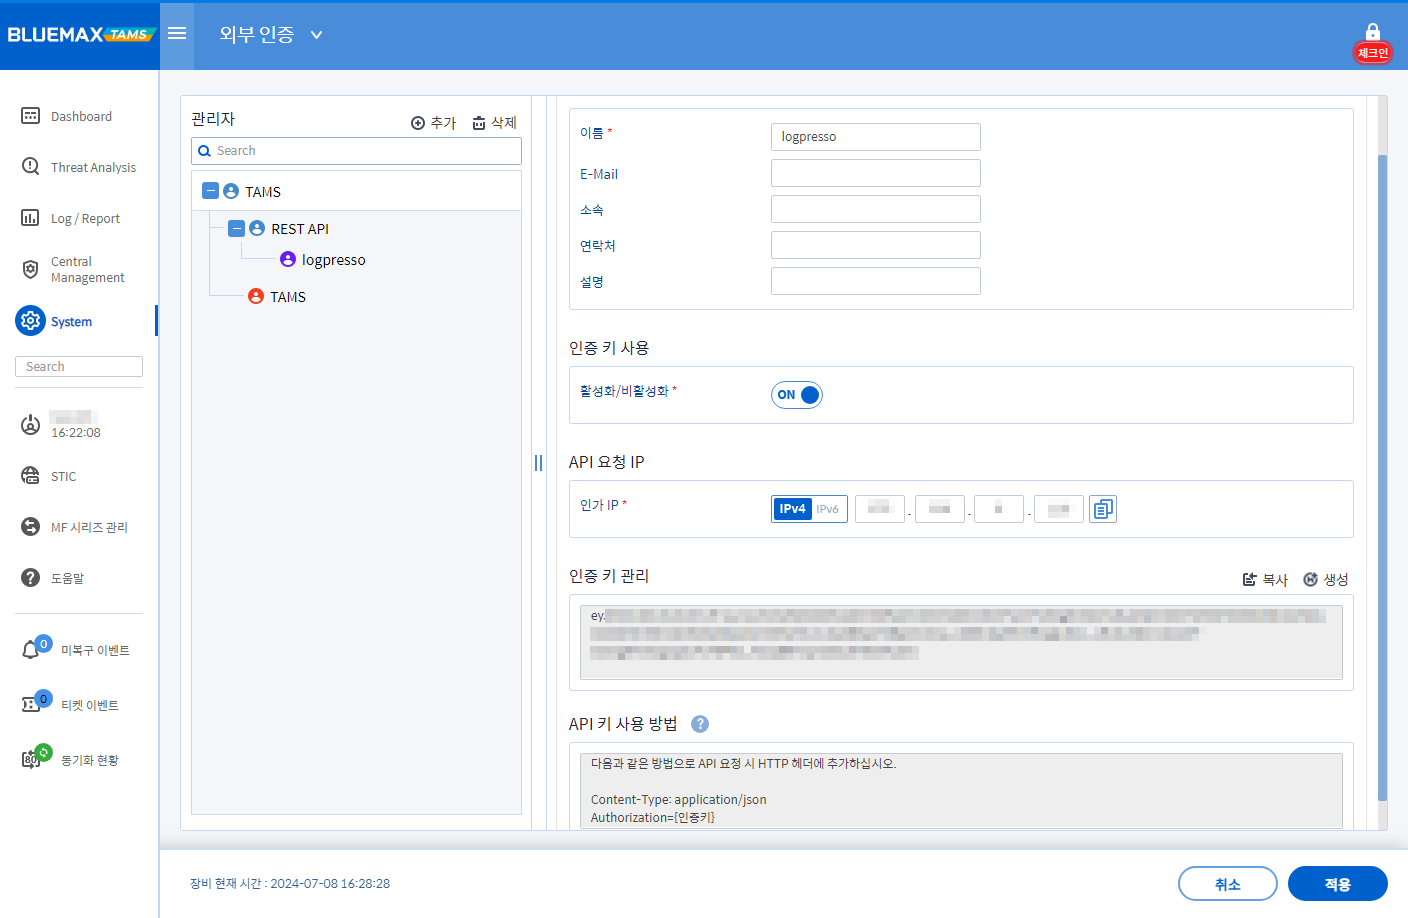
Task: Collapse the REST API tree node
Action: (236, 228)
